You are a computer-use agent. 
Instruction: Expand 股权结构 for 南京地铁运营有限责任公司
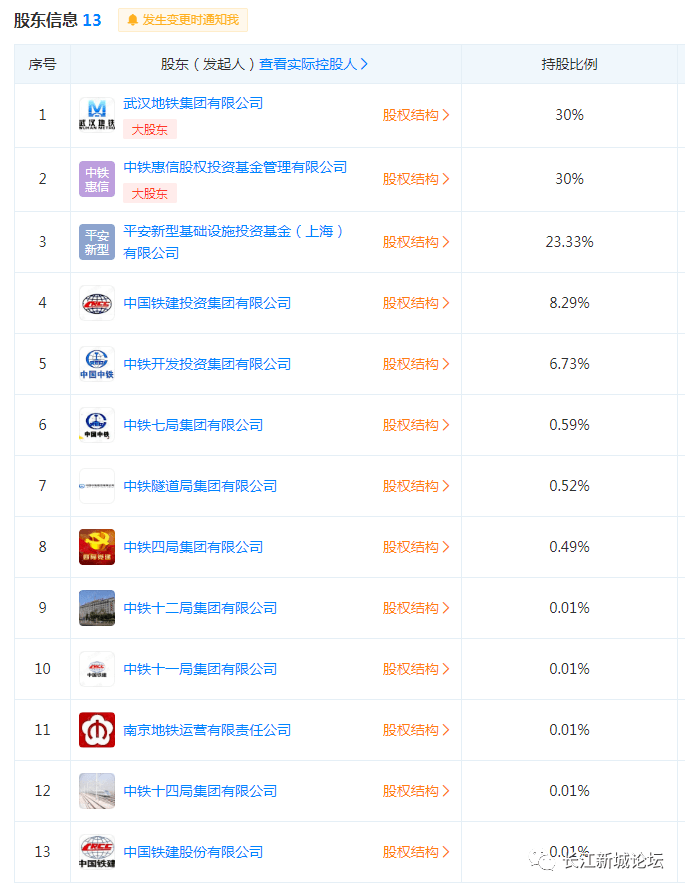pyautogui.click(x=415, y=731)
